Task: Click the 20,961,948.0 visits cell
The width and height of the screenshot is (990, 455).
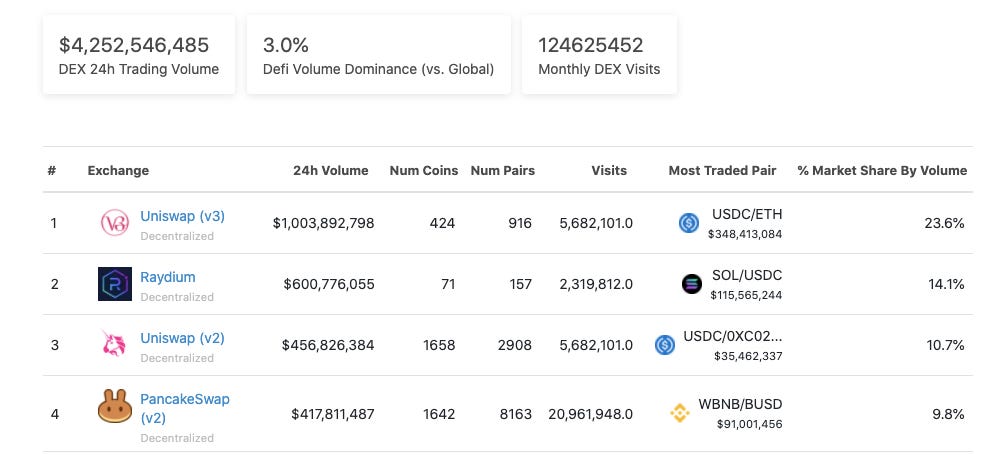Action: 591,414
